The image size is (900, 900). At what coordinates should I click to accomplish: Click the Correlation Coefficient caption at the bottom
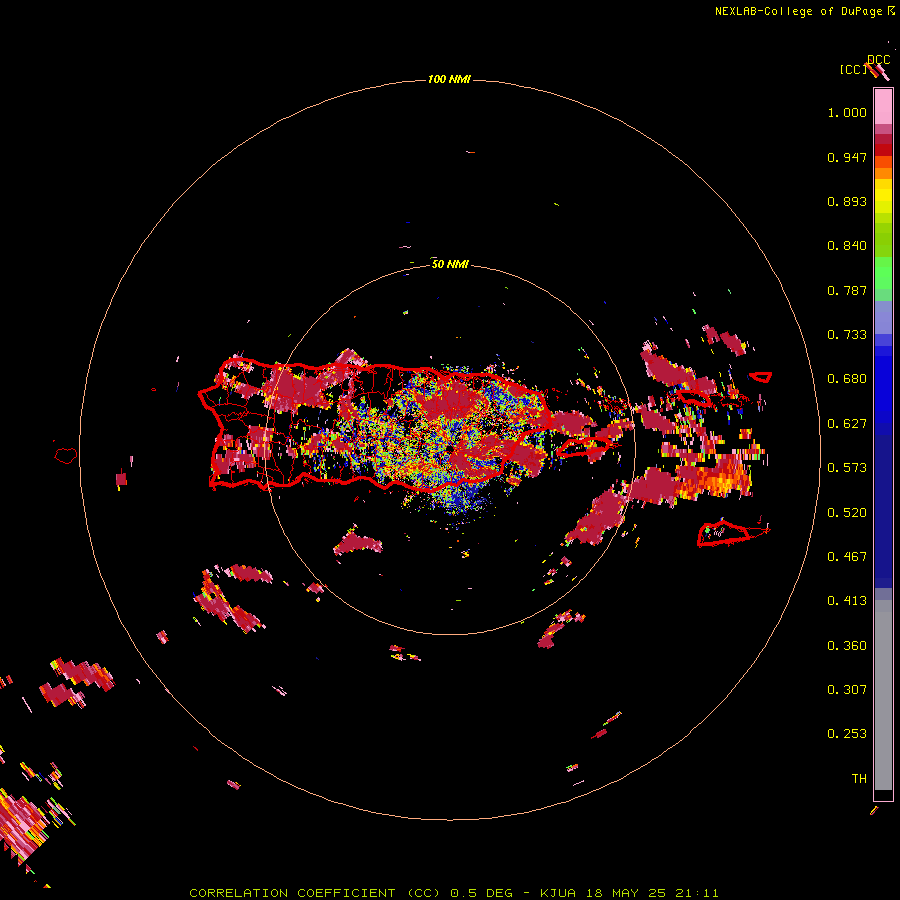[x=453, y=893]
